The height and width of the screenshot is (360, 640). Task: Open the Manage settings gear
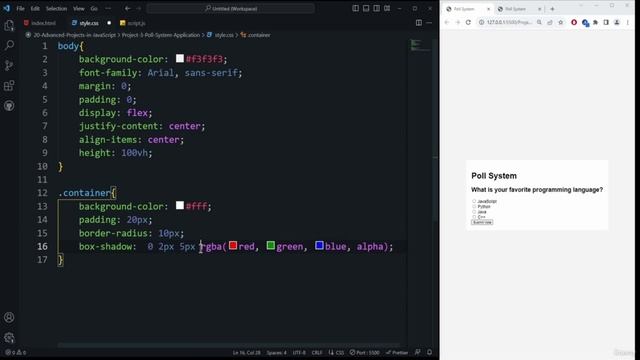click(x=9, y=338)
